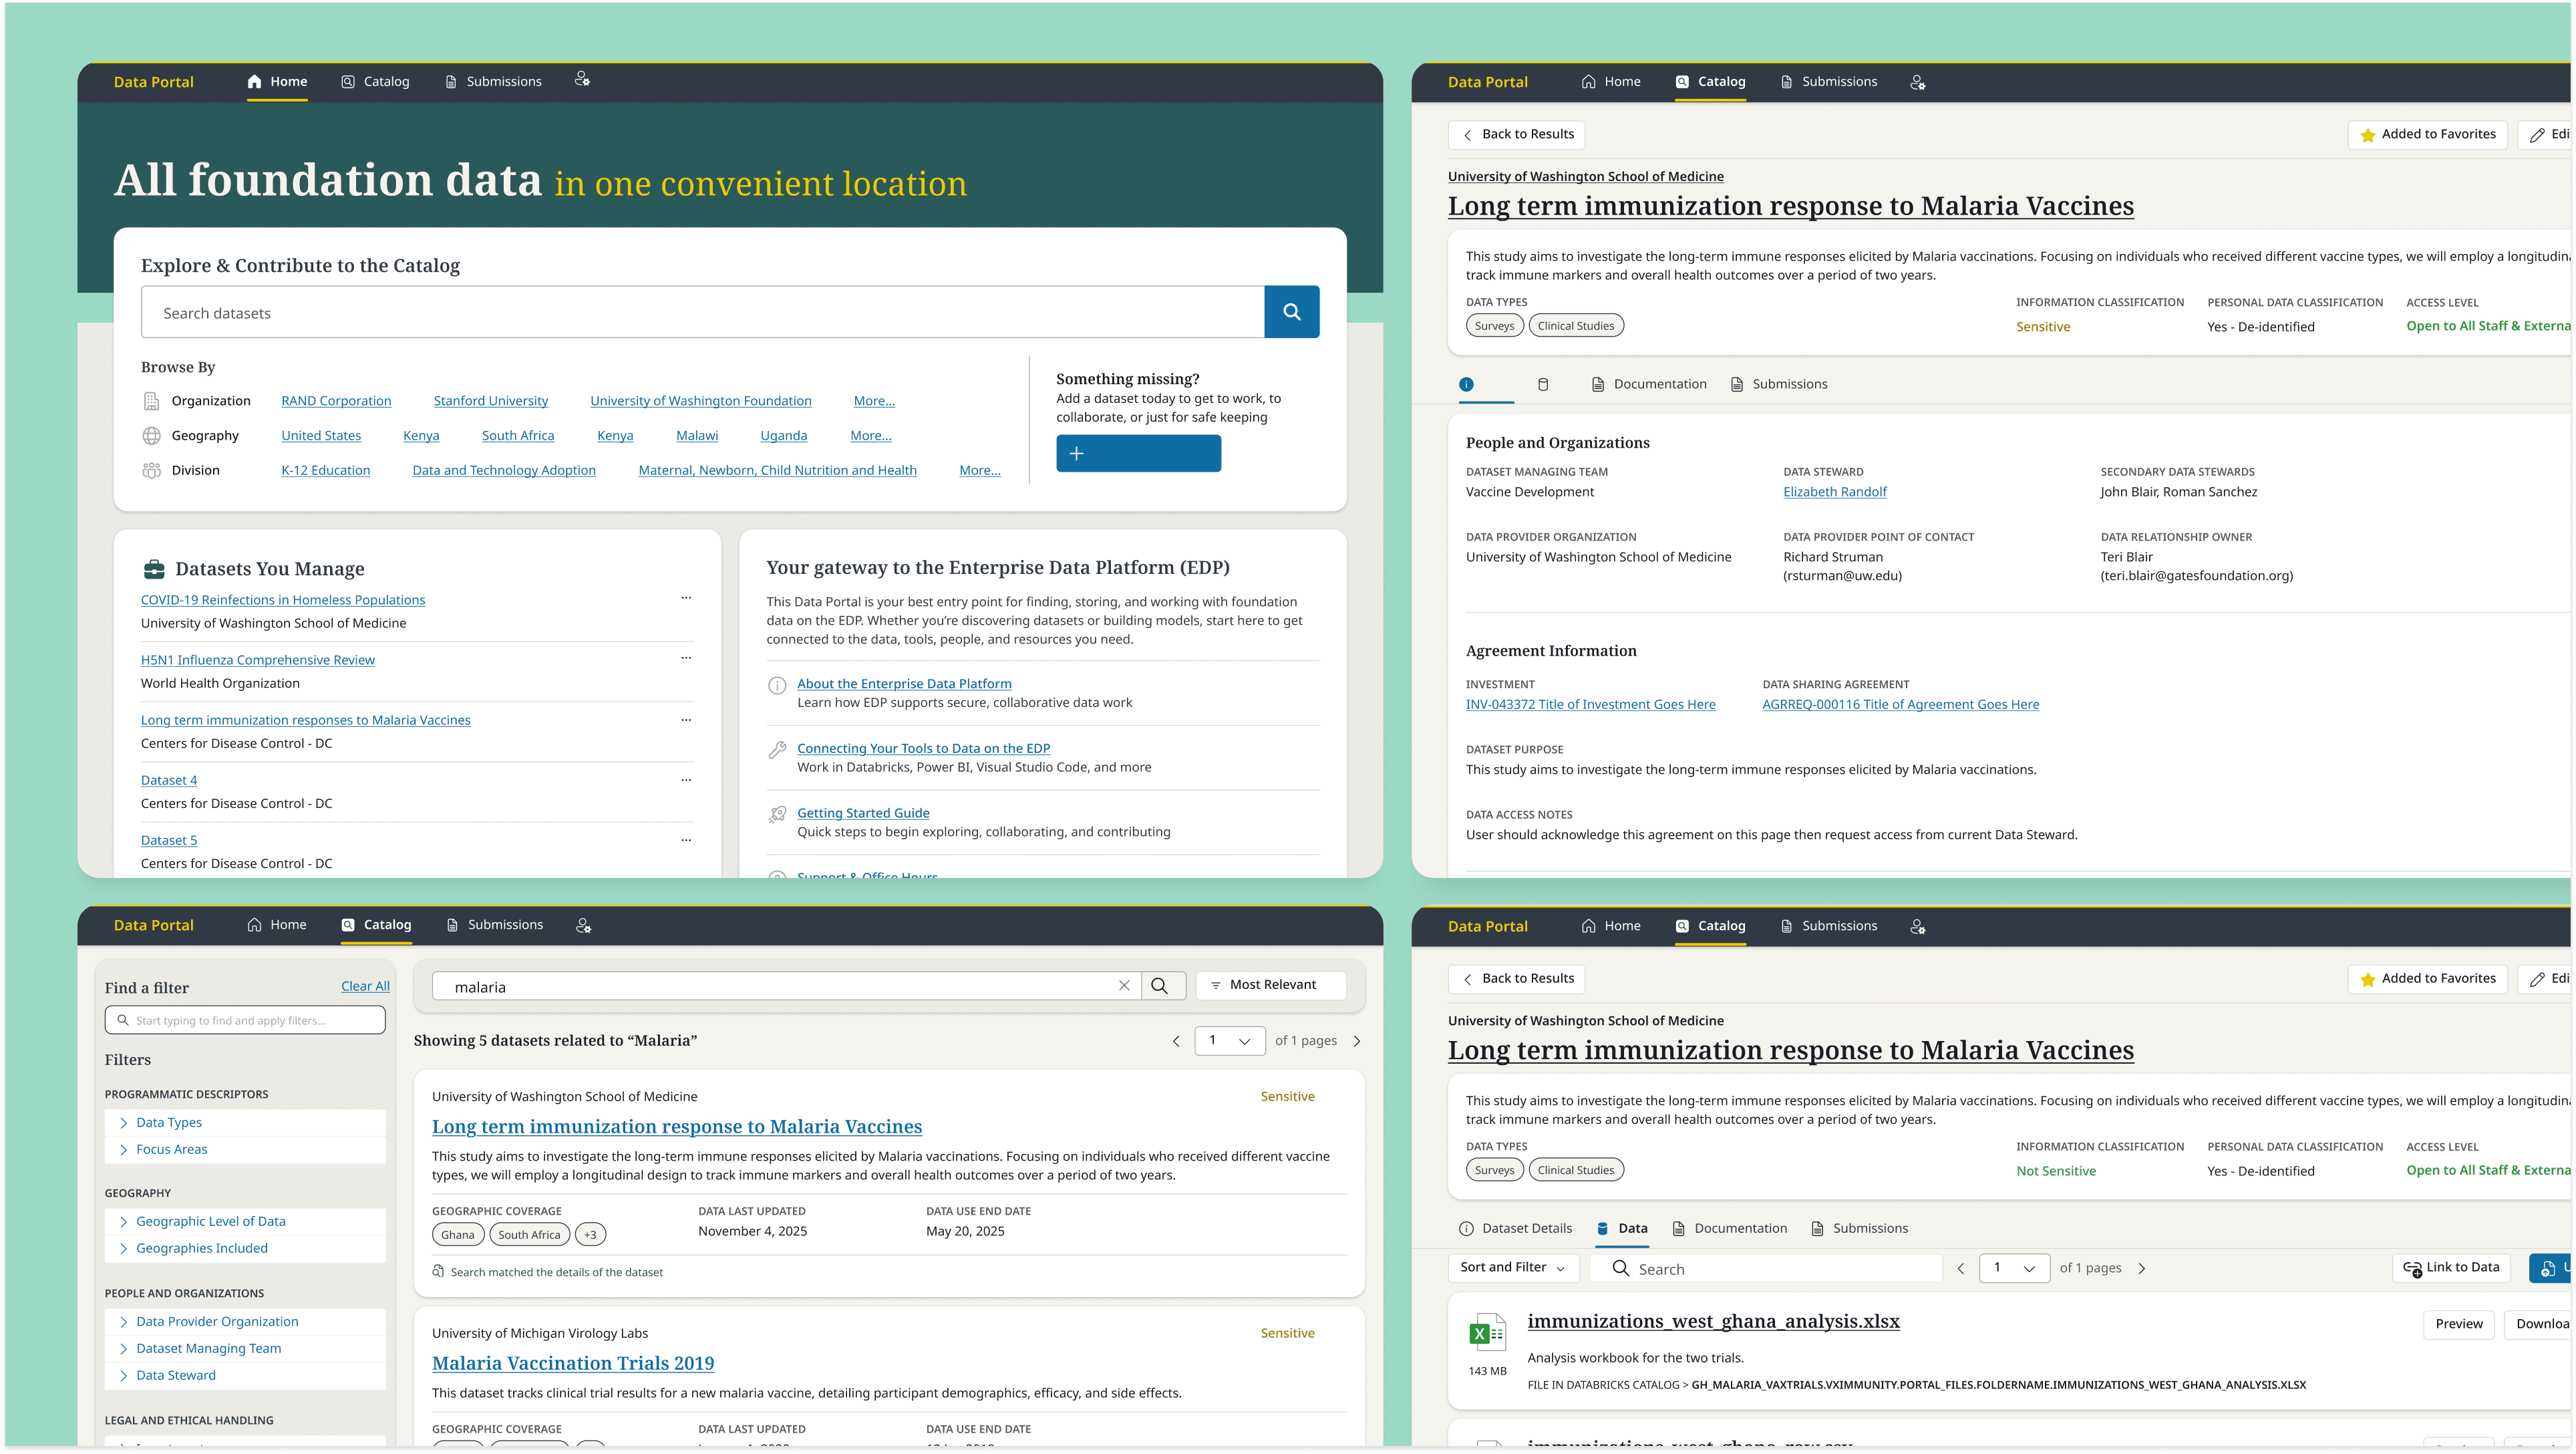Expand the Data Types filter
This screenshot has width=2576, height=1454.
click(x=169, y=1122)
